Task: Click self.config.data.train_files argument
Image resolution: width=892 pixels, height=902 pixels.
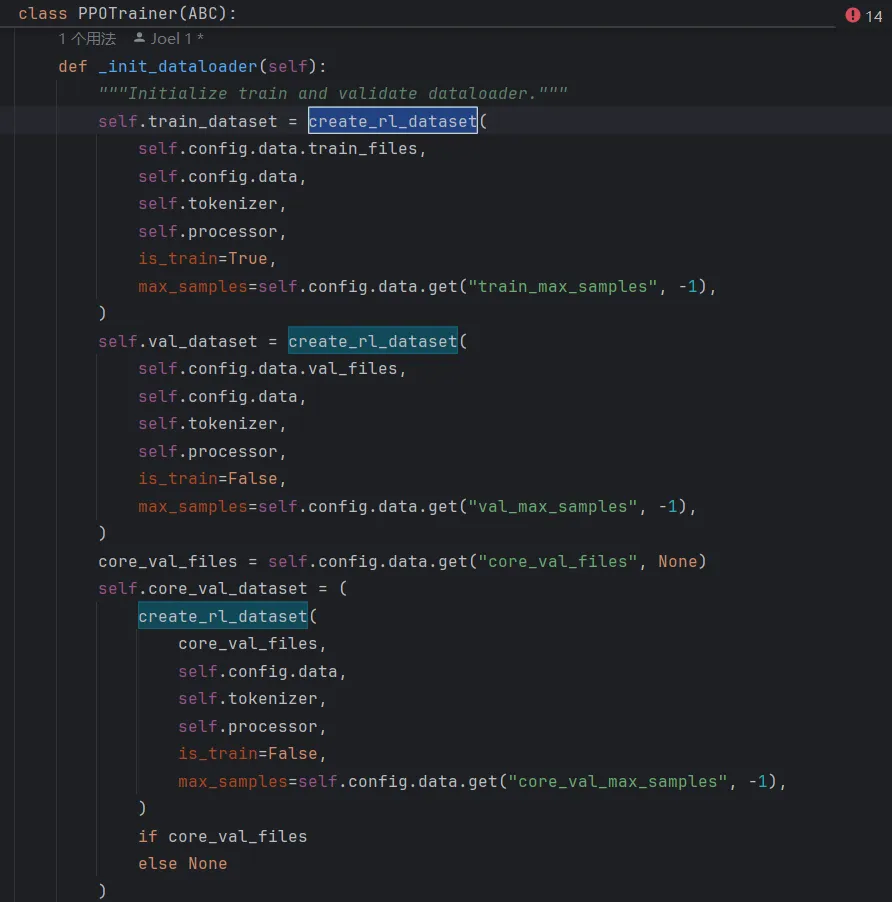Action: 277,148
